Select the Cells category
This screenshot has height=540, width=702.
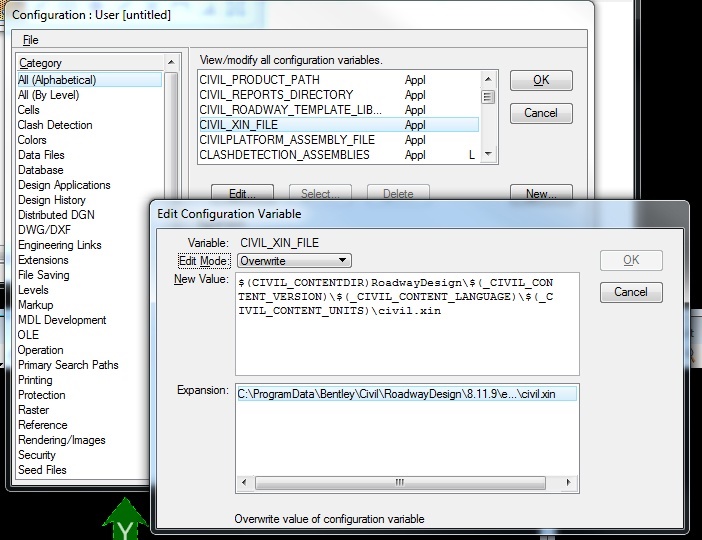click(28, 110)
